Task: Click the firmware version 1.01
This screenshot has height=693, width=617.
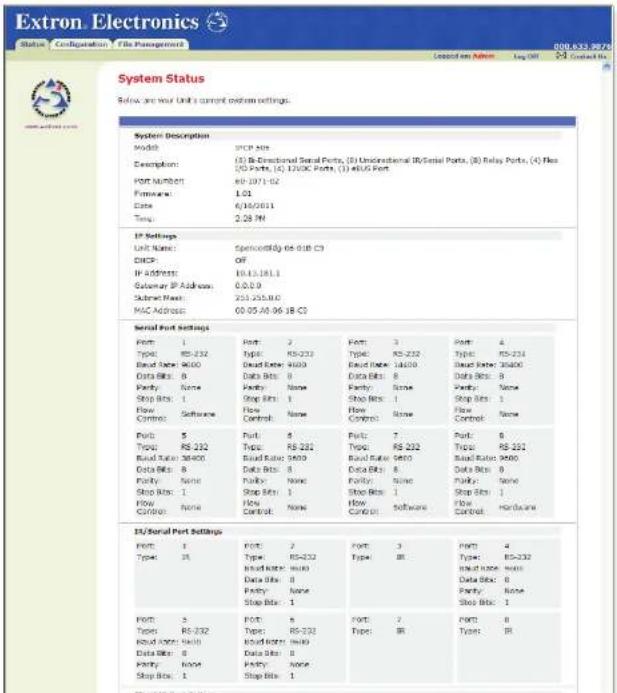Action: click(x=243, y=194)
